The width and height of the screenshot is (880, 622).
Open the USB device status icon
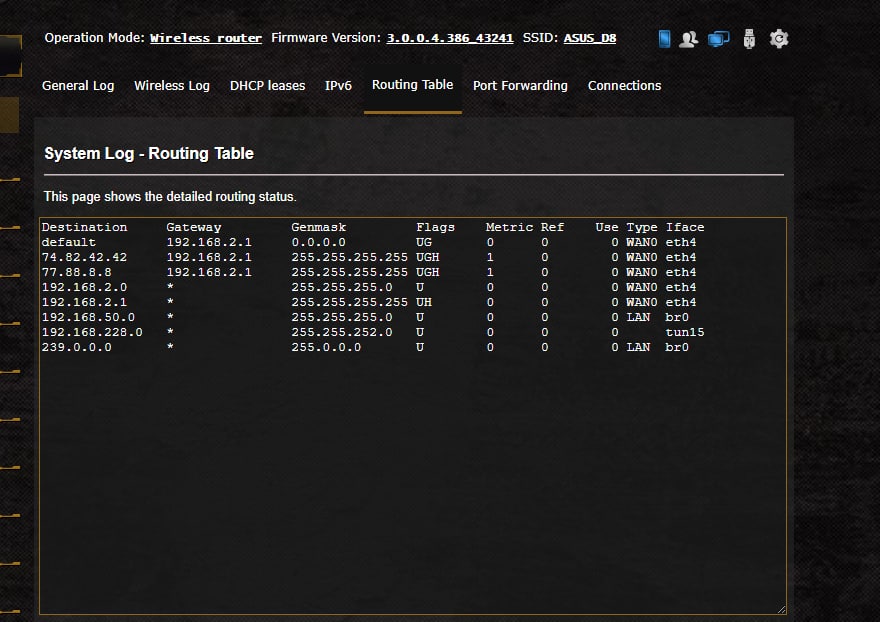coord(749,39)
